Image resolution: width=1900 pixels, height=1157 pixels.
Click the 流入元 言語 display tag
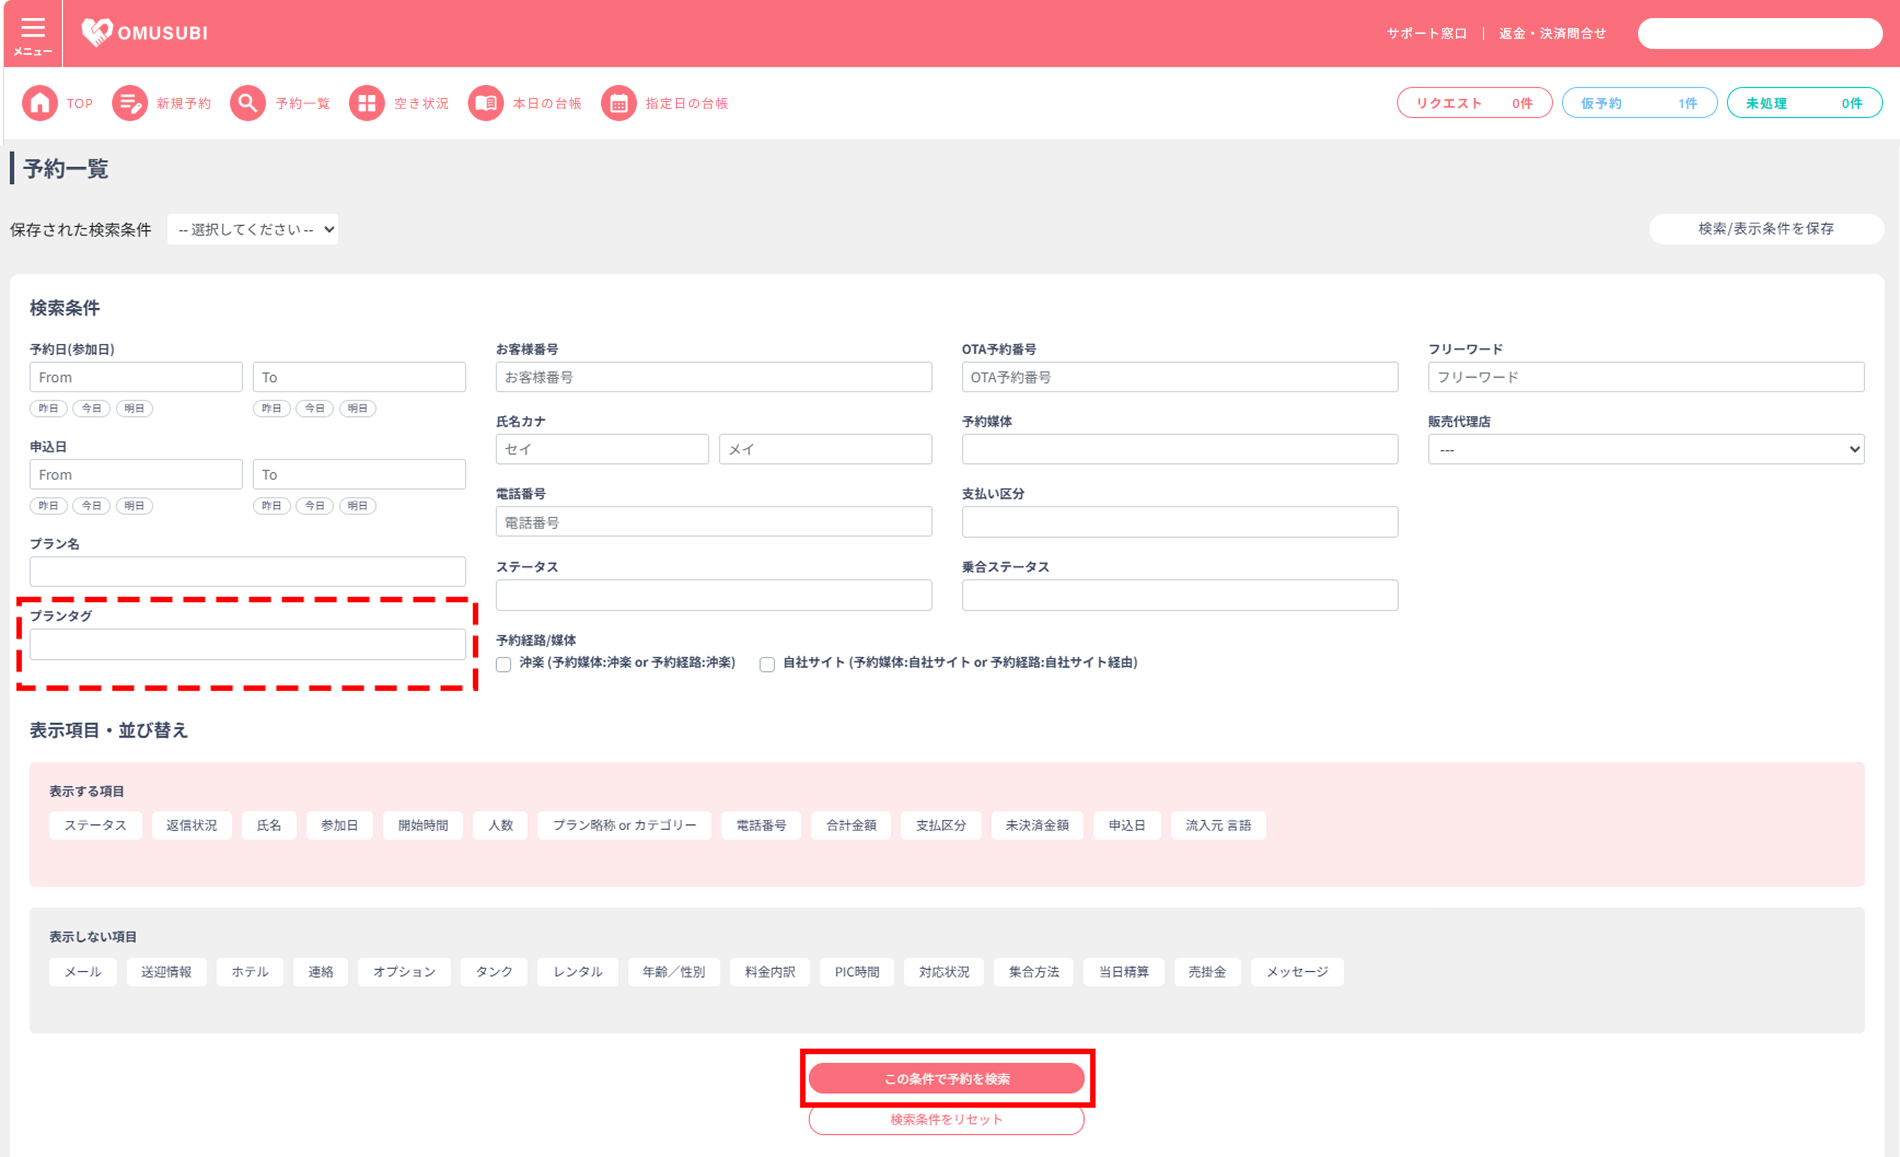click(1218, 825)
